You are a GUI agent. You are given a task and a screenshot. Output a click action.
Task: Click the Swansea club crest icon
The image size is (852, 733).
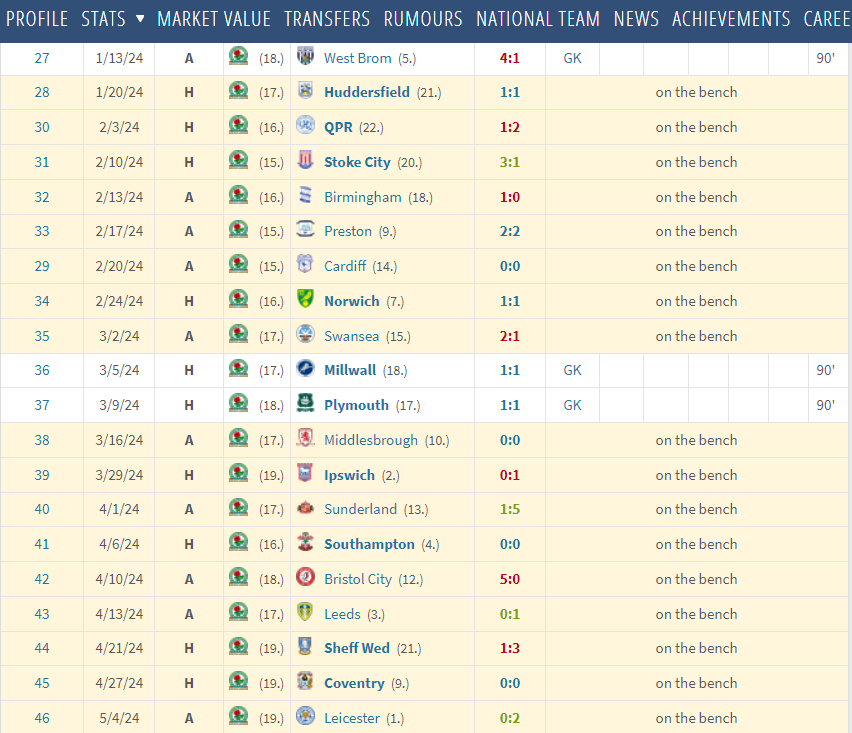[305, 334]
